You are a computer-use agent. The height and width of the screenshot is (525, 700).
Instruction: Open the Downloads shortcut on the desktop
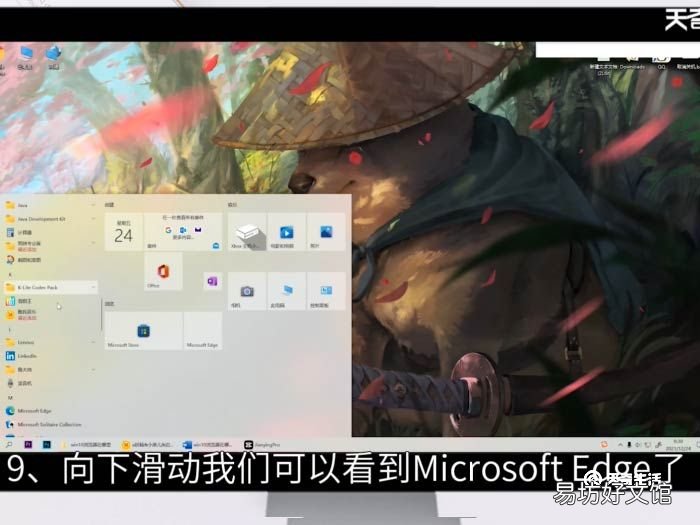tap(632, 62)
